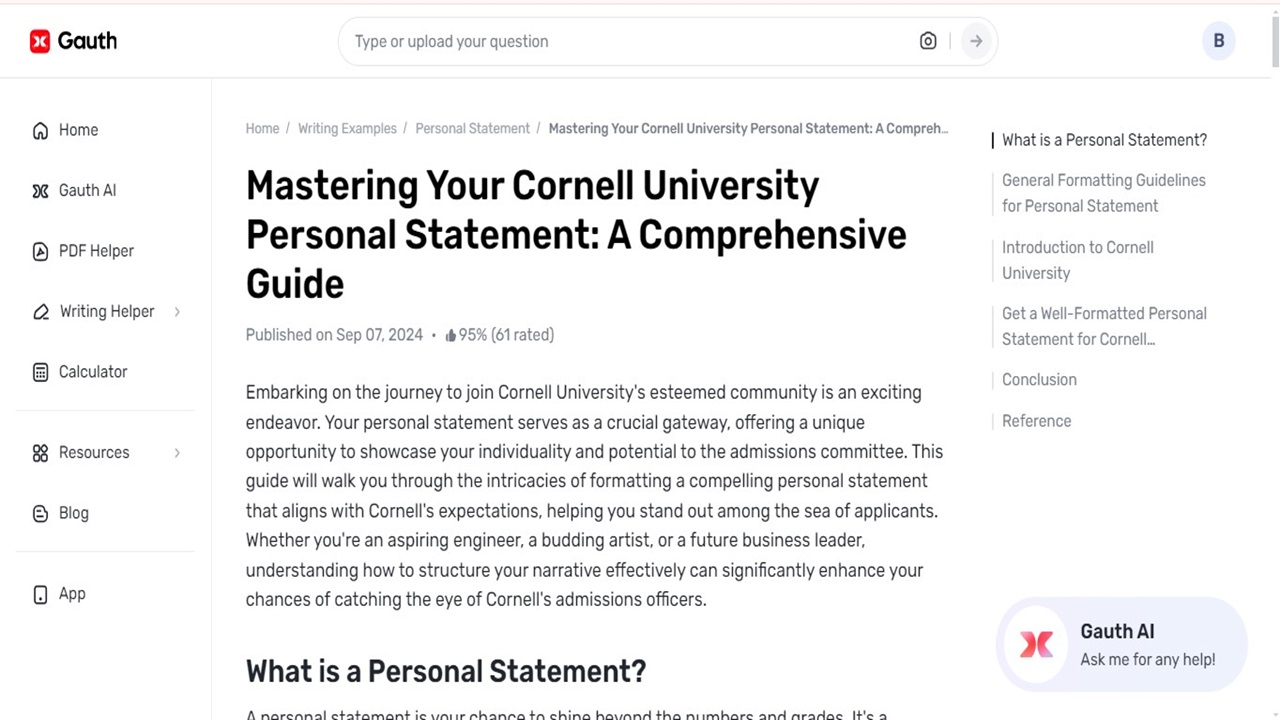Click the Personal Statement breadcrumb link
Screen dimensions: 1280x720
[x=472, y=128]
